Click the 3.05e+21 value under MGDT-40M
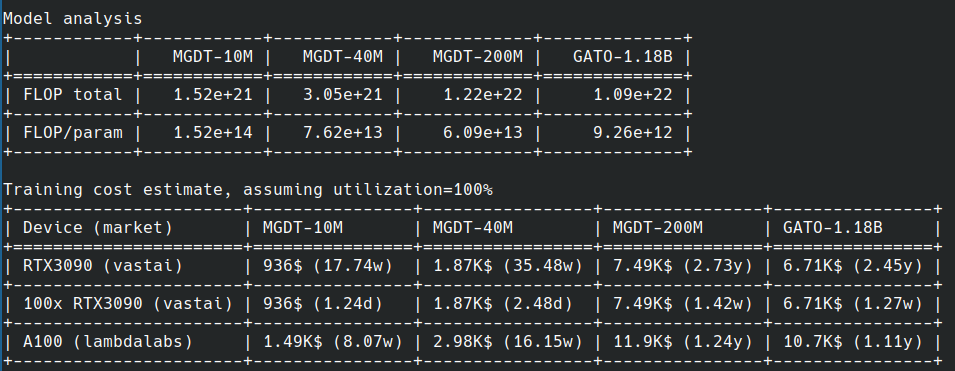This screenshot has height=371, width=955. (x=342, y=95)
